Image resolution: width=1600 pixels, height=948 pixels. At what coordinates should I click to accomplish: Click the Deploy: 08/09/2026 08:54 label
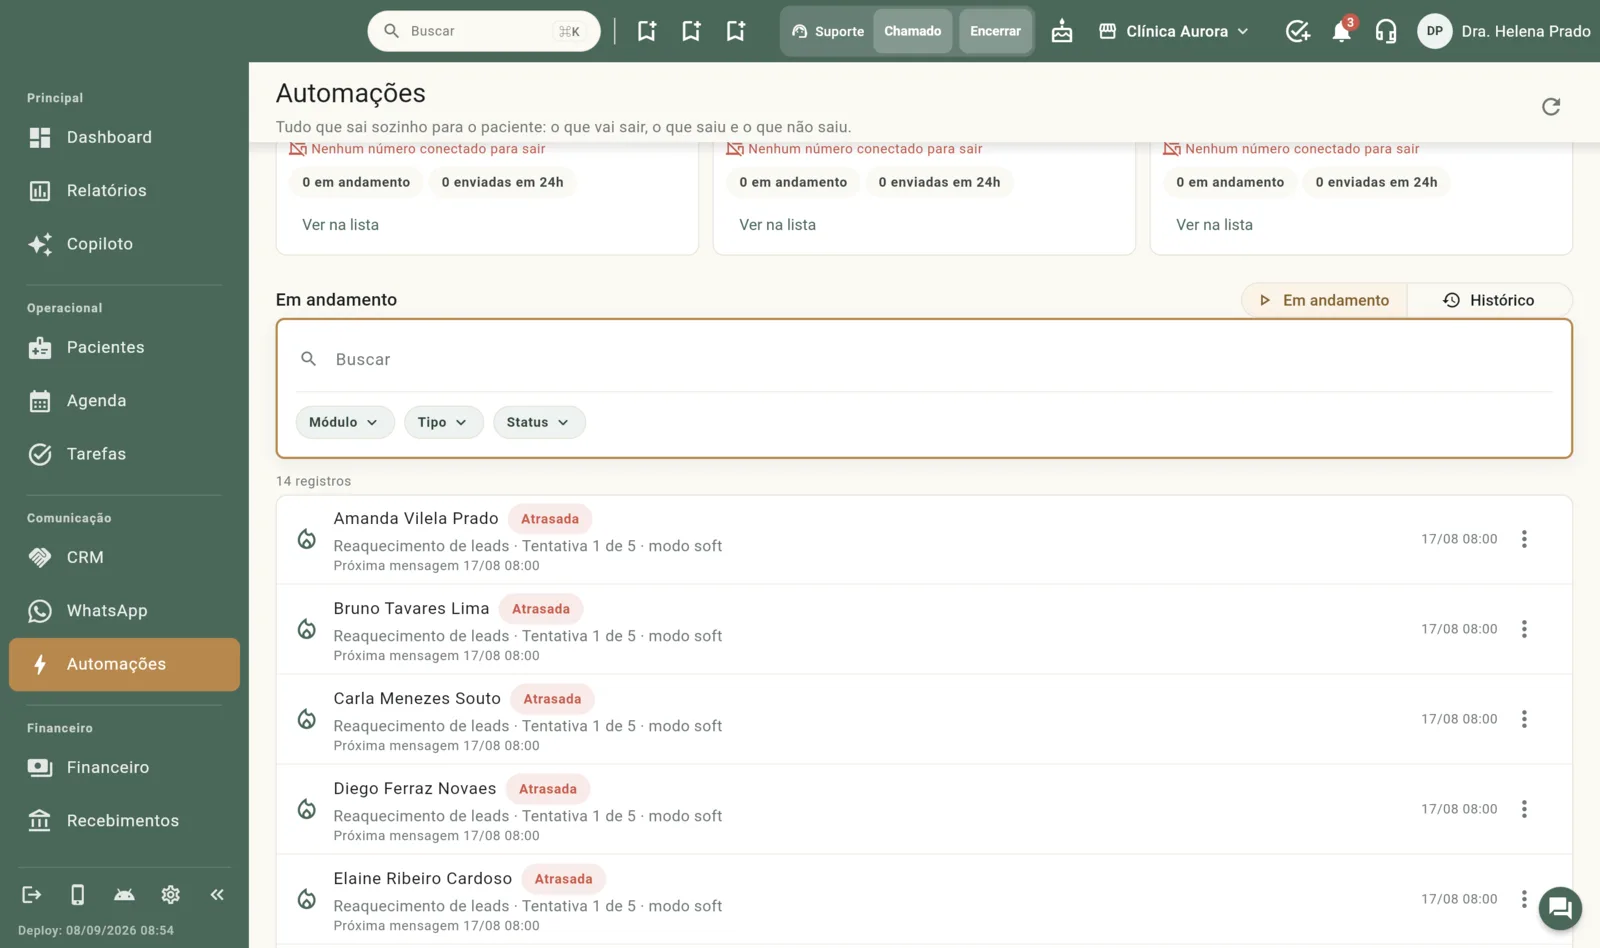click(x=96, y=930)
